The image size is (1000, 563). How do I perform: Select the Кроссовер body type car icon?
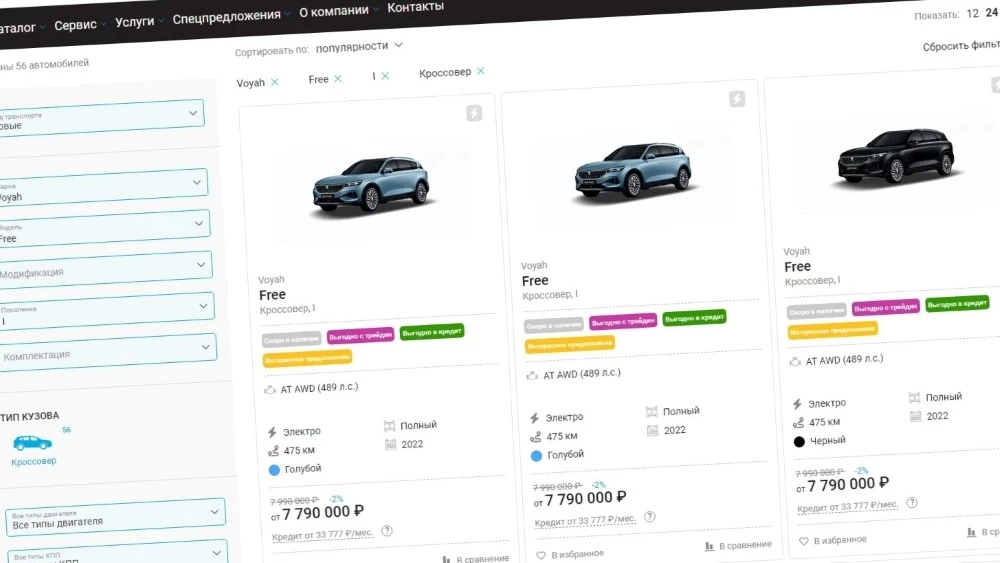pyautogui.click(x=32, y=442)
